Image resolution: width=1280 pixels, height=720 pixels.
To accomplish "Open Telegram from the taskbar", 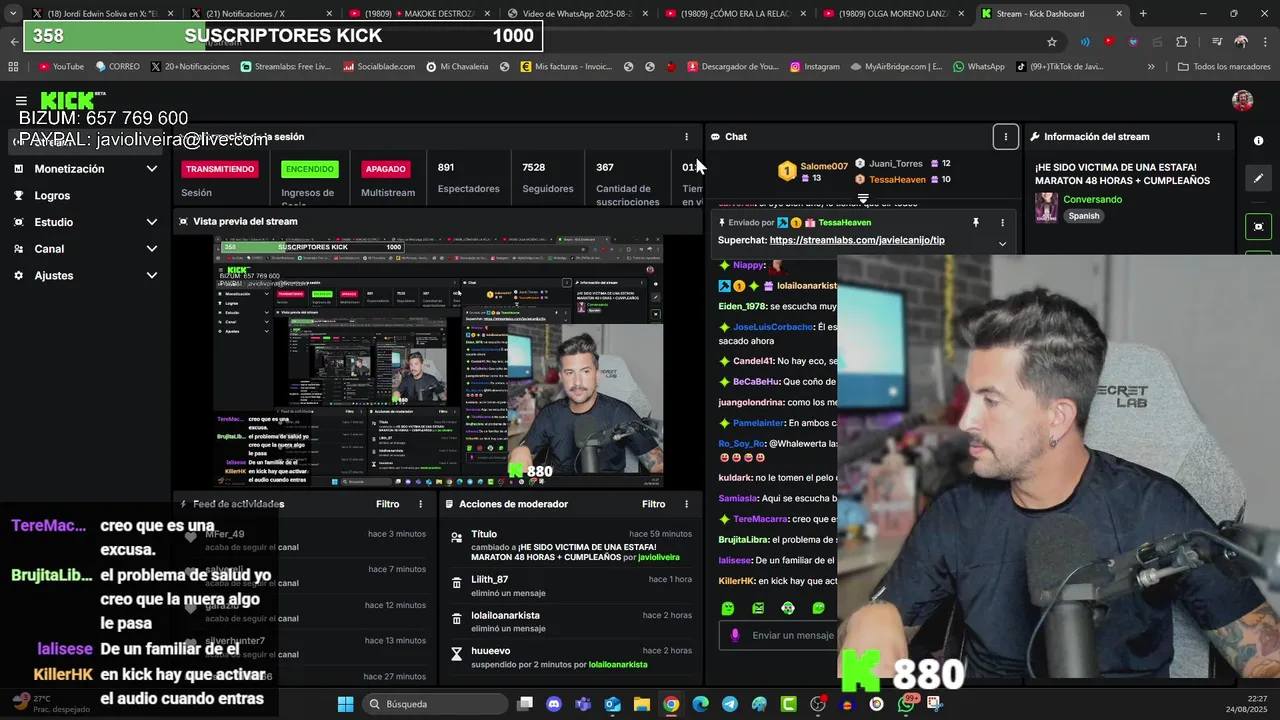I will click(x=730, y=704).
